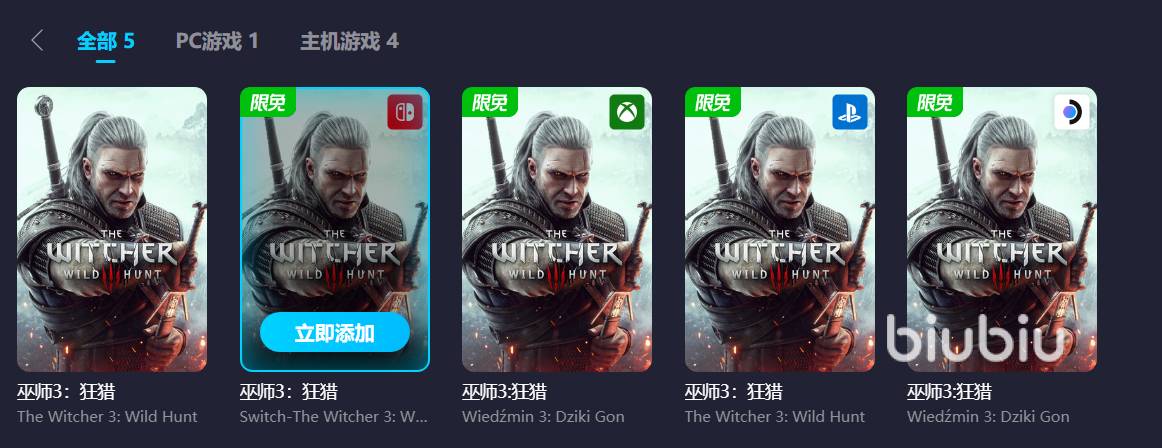This screenshot has width=1162, height=448.
Task: Click the PlayStation platform icon
Action: (849, 113)
